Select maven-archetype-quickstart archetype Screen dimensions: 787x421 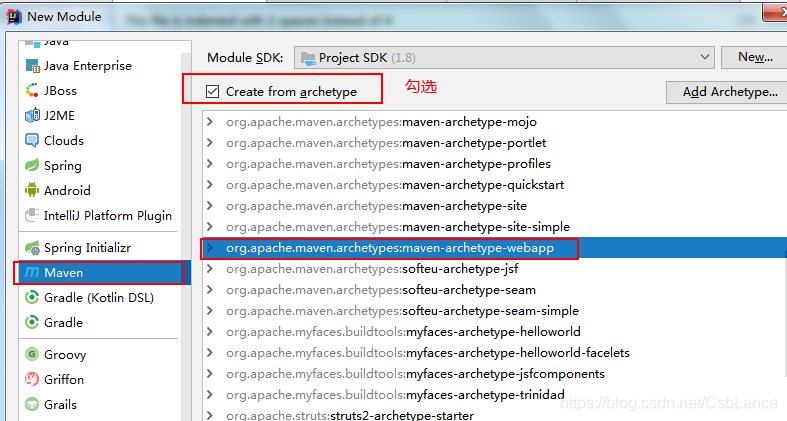395,185
